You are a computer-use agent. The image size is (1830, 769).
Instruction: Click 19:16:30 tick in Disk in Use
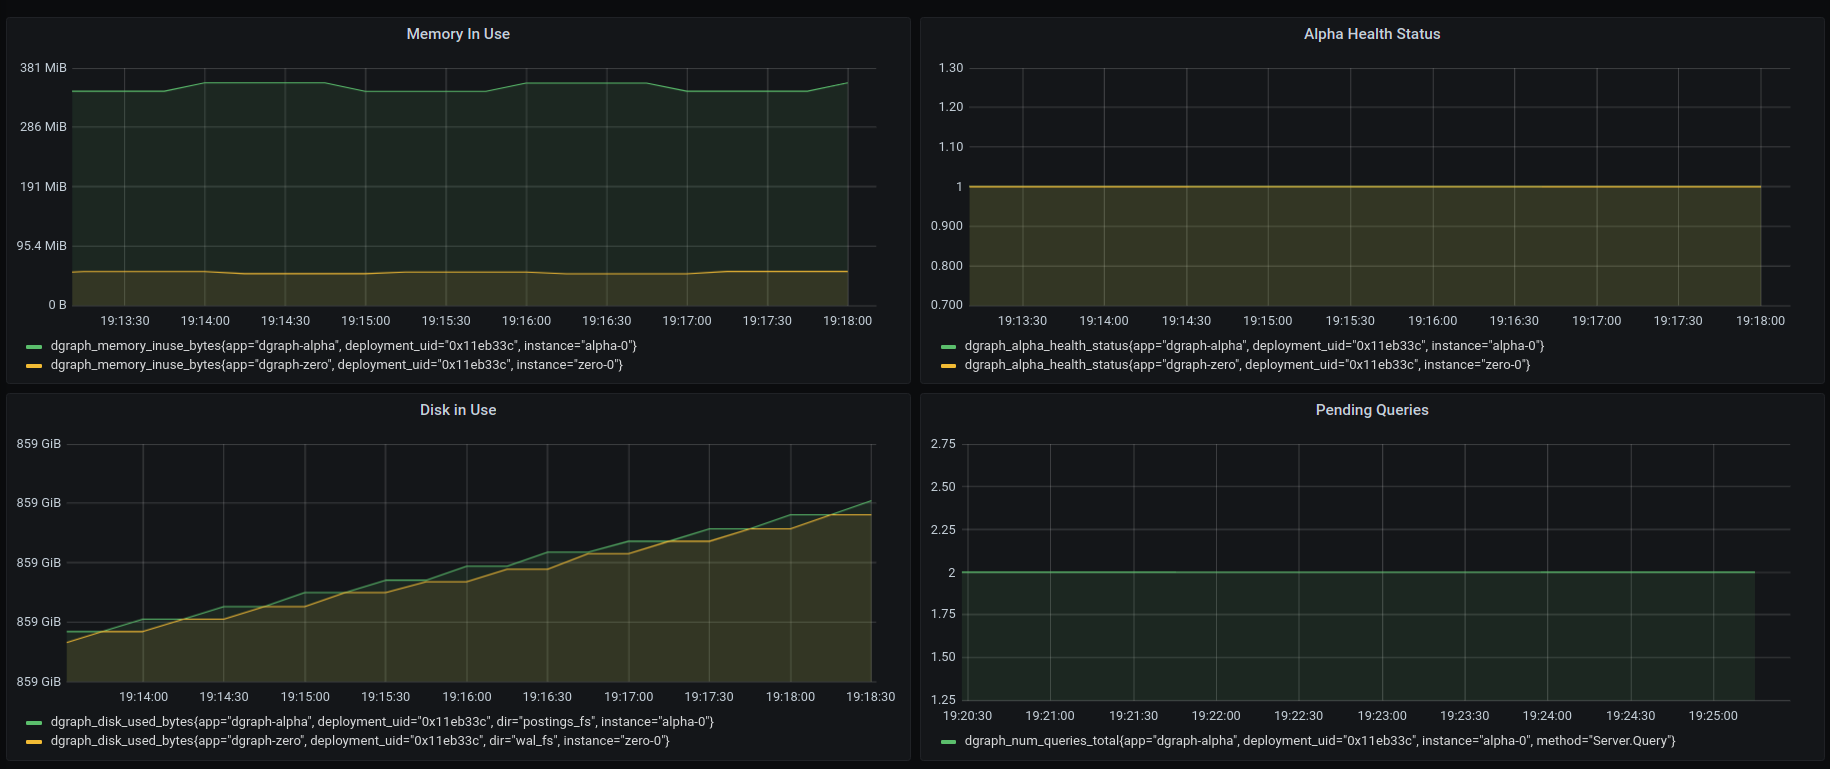click(547, 697)
